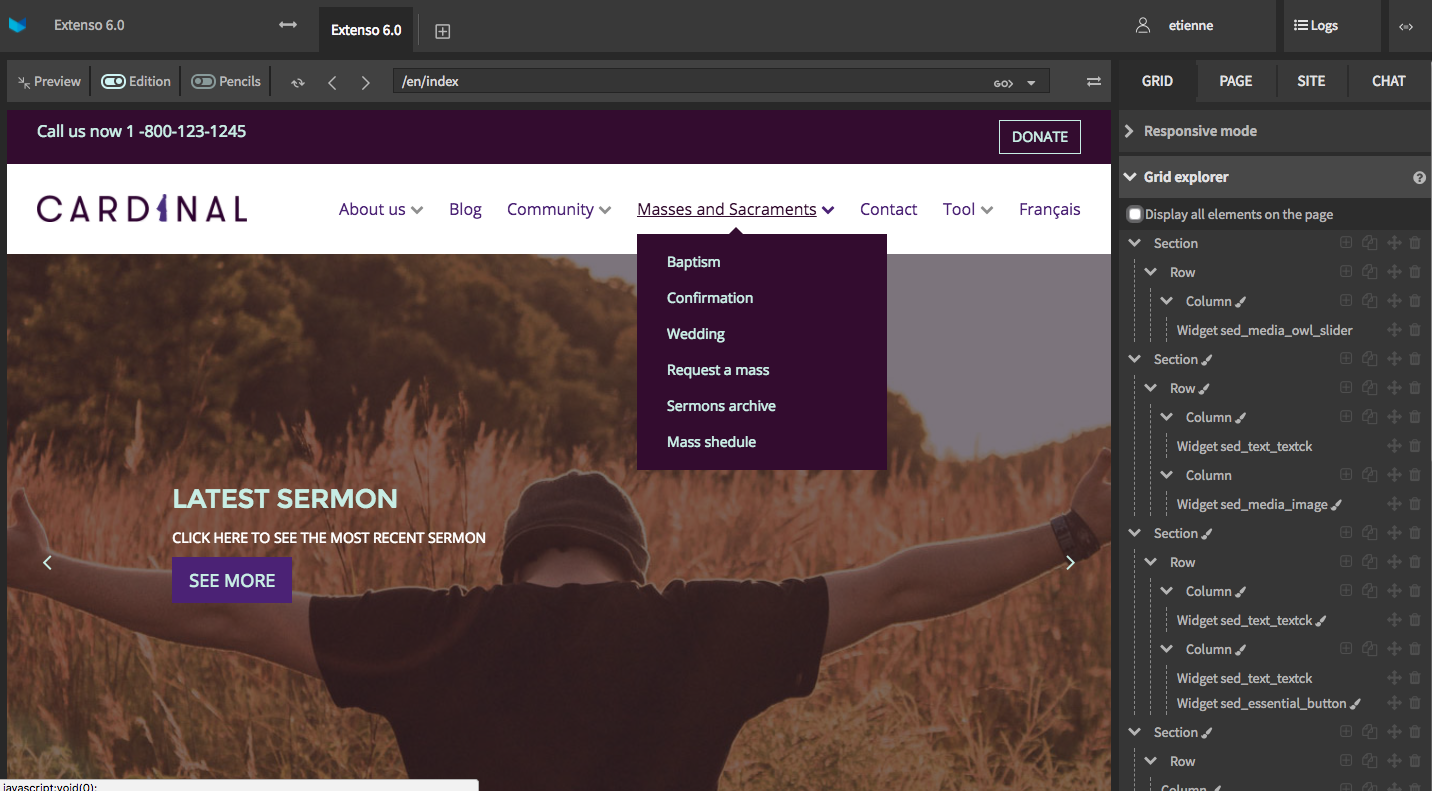Select the Widget sed_essential_button row
Image resolution: width=1432 pixels, height=791 pixels.
[x=1261, y=703]
